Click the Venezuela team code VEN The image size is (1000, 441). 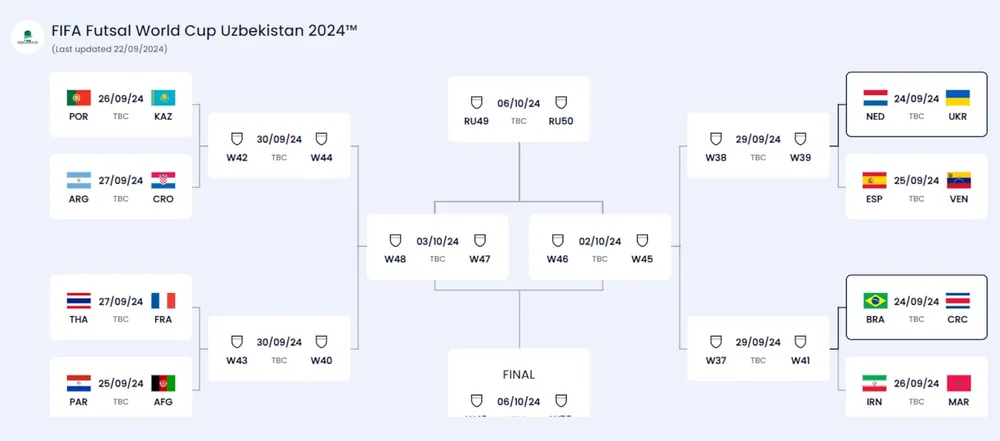pos(959,199)
